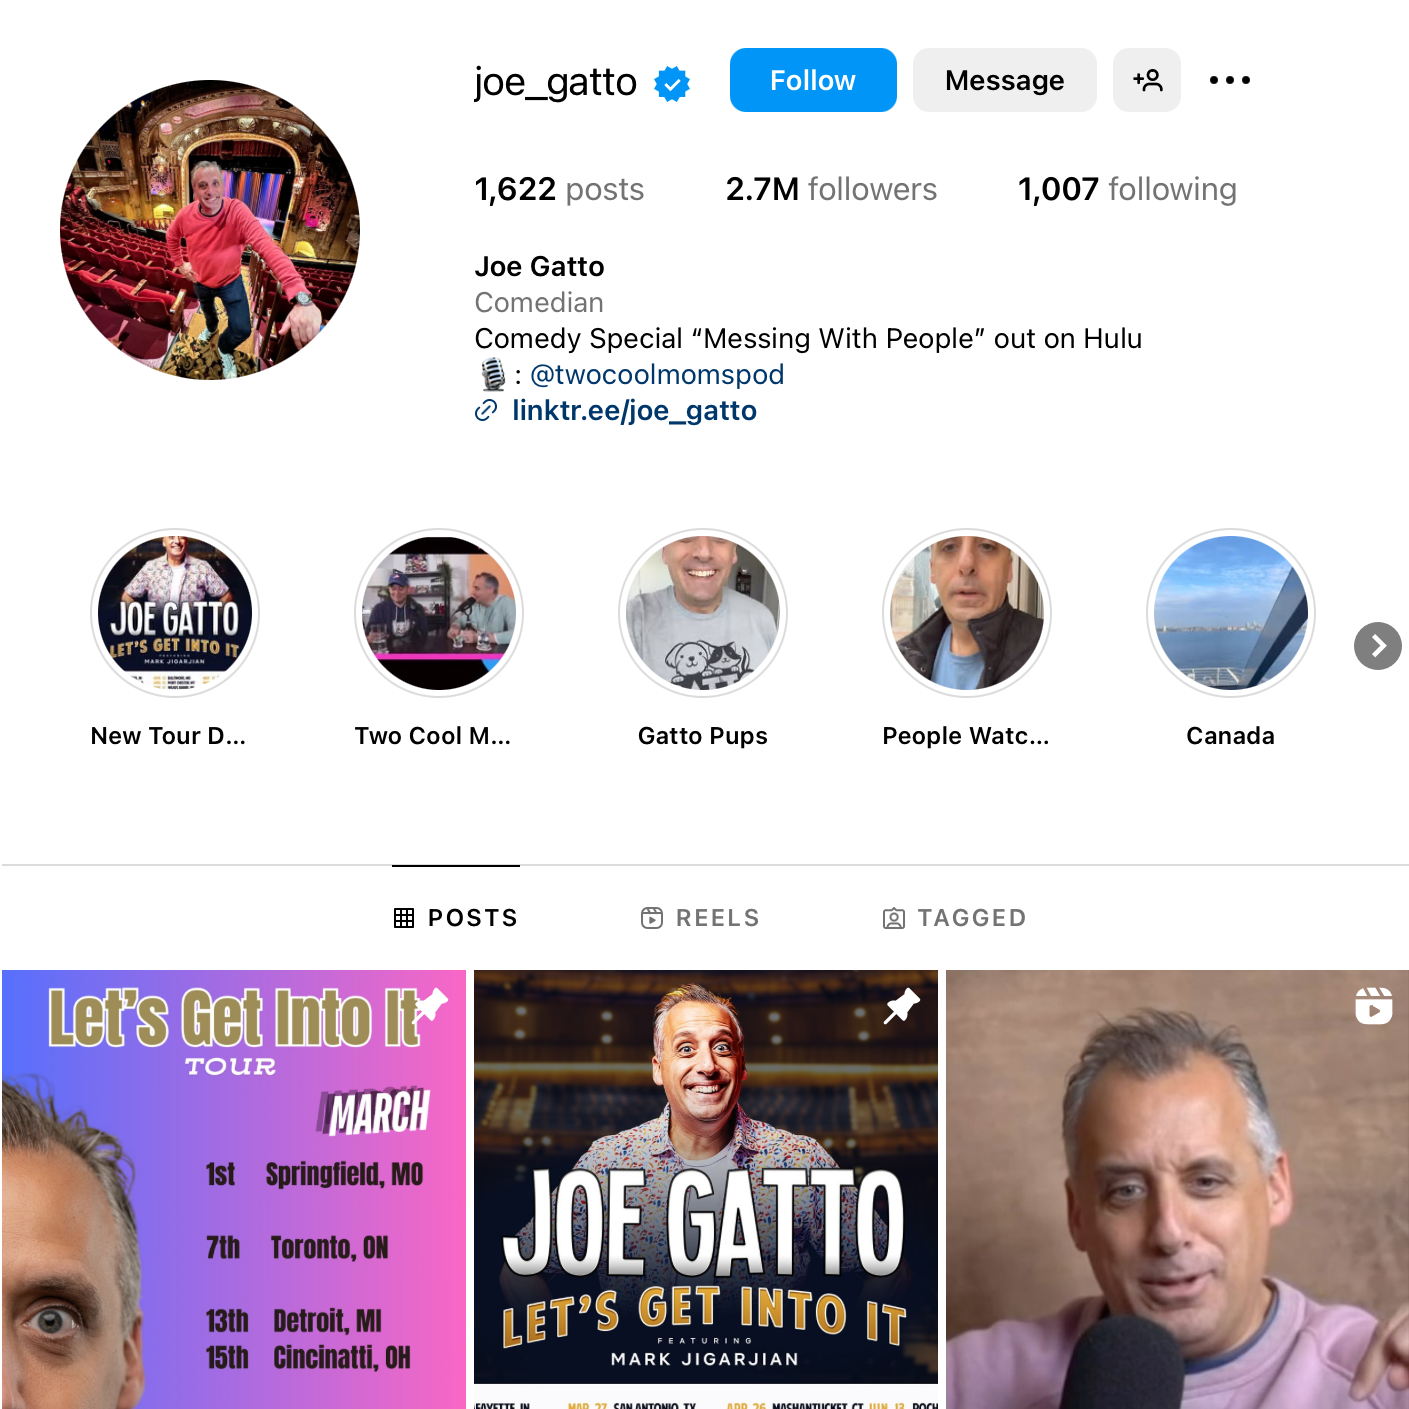Screen dimensions: 1409x1409
Task: Click the link chain icon in bio
Action: click(x=486, y=410)
